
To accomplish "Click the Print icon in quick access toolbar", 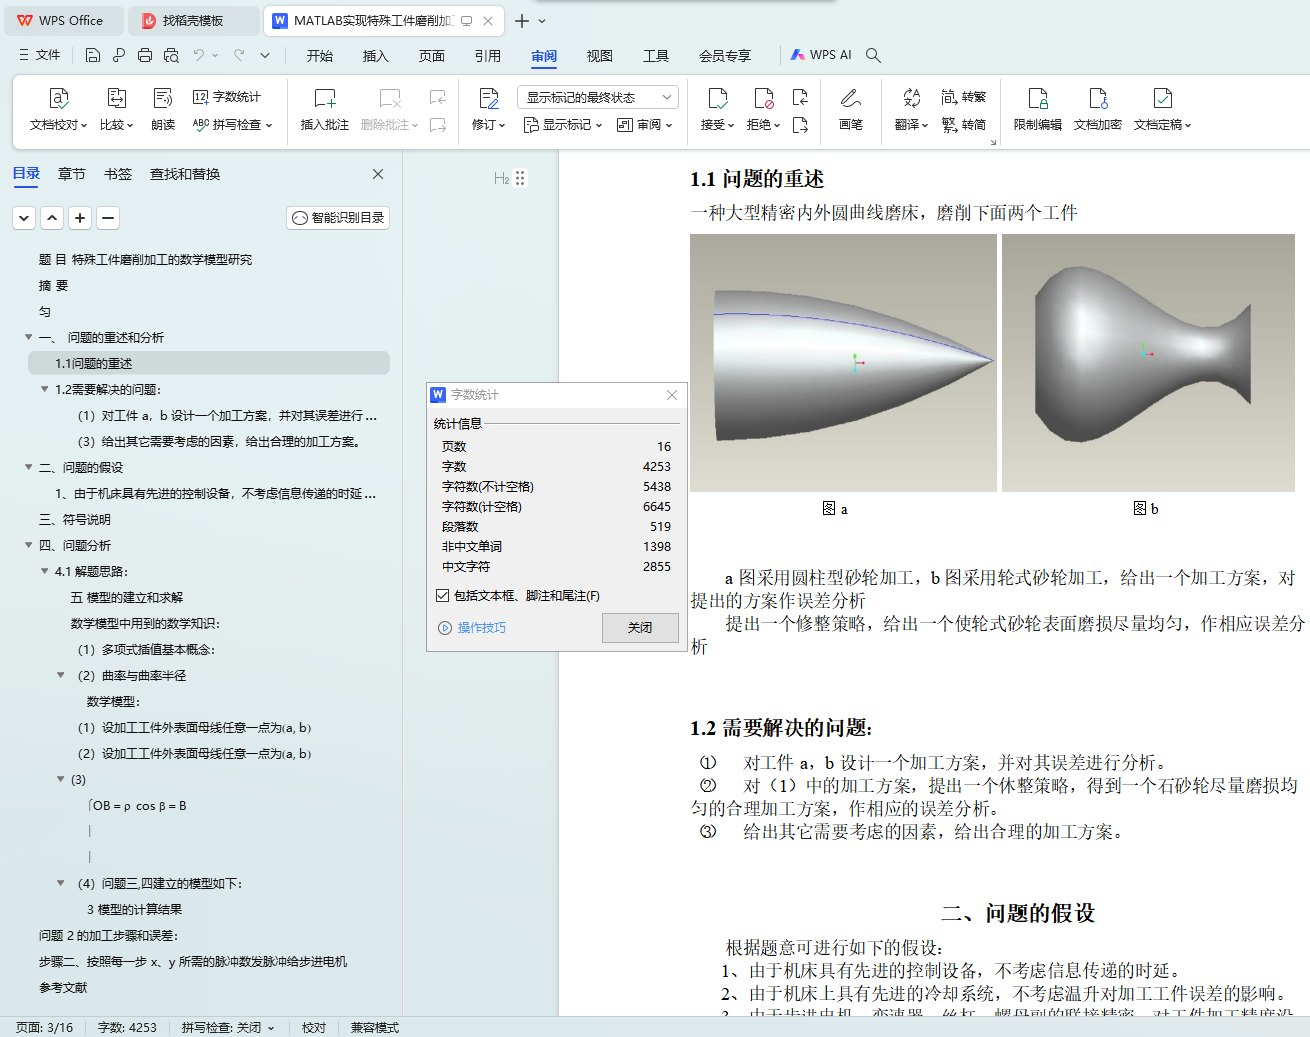I will click(145, 55).
